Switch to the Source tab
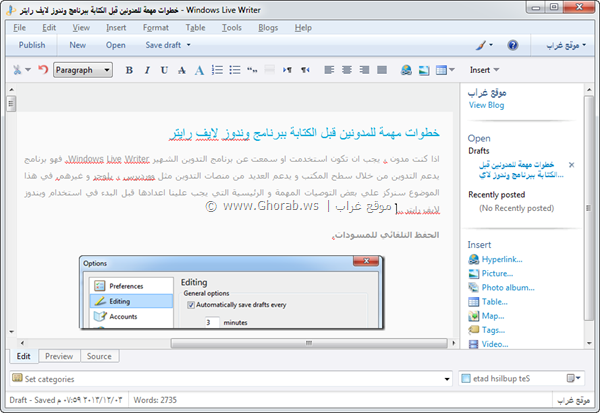The height and width of the screenshot is (413, 600). click(x=99, y=356)
